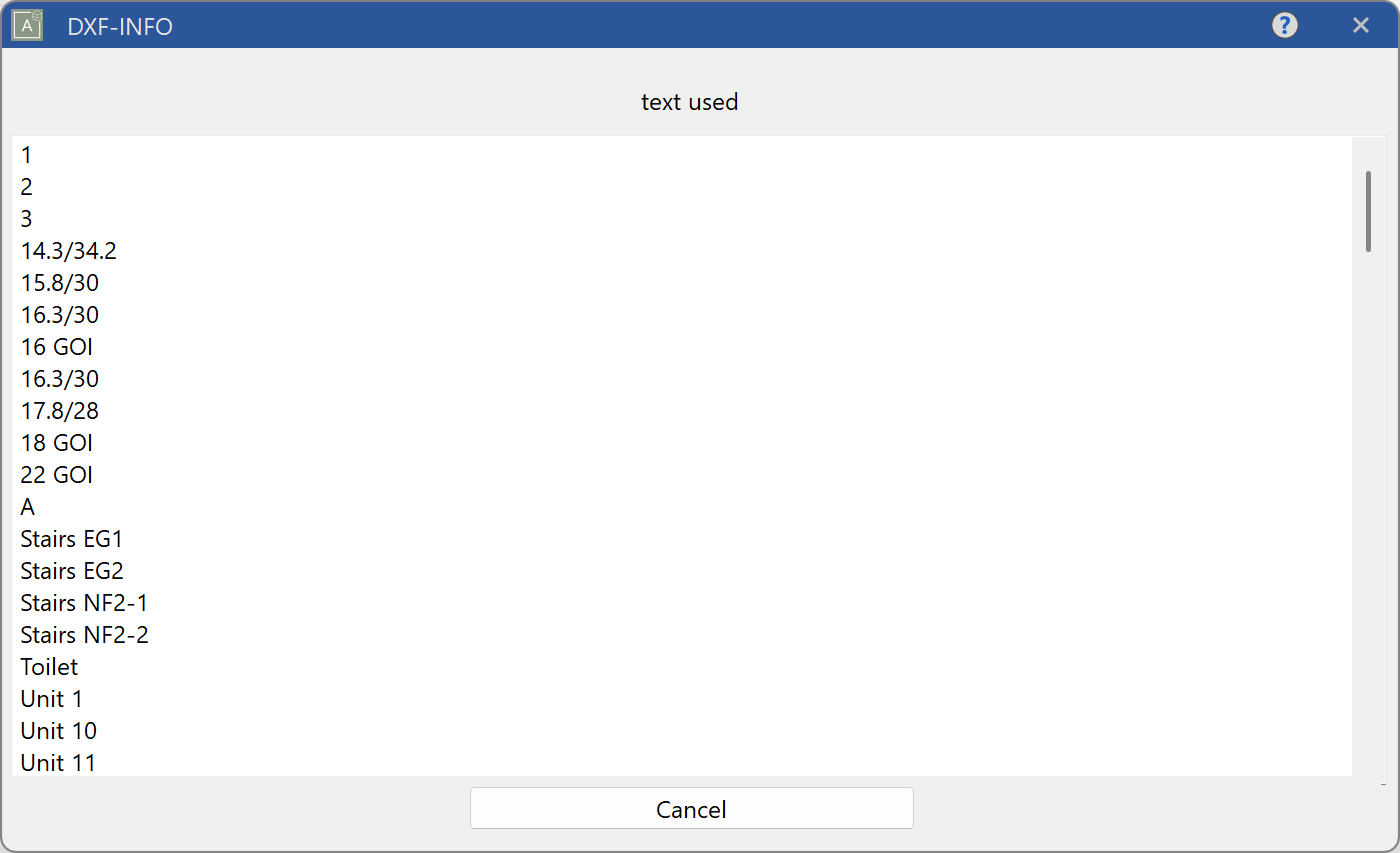Screen dimensions: 1400x853
Task: Select the "3" entry in the list
Action: (x=27, y=219)
